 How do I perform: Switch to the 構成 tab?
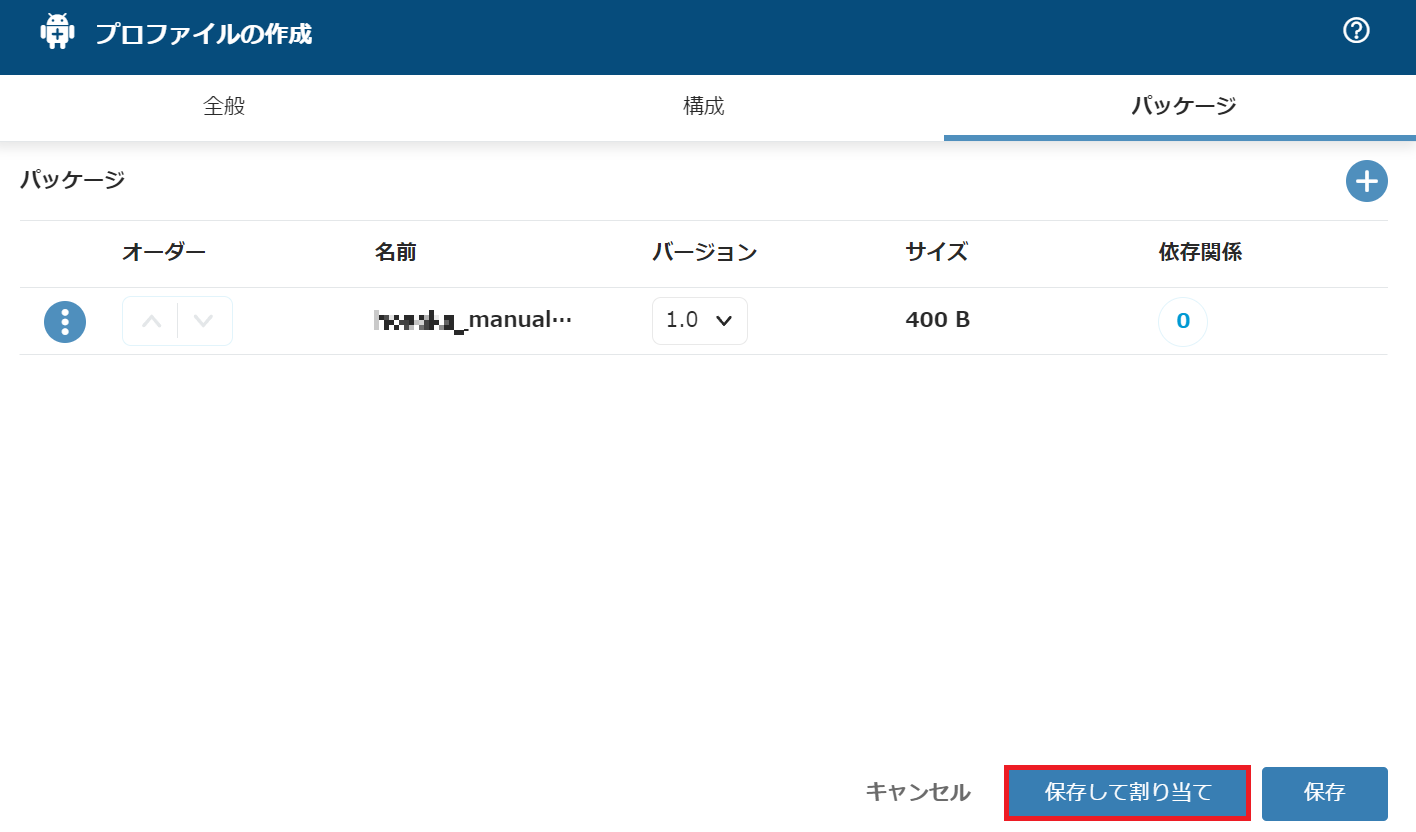(704, 106)
